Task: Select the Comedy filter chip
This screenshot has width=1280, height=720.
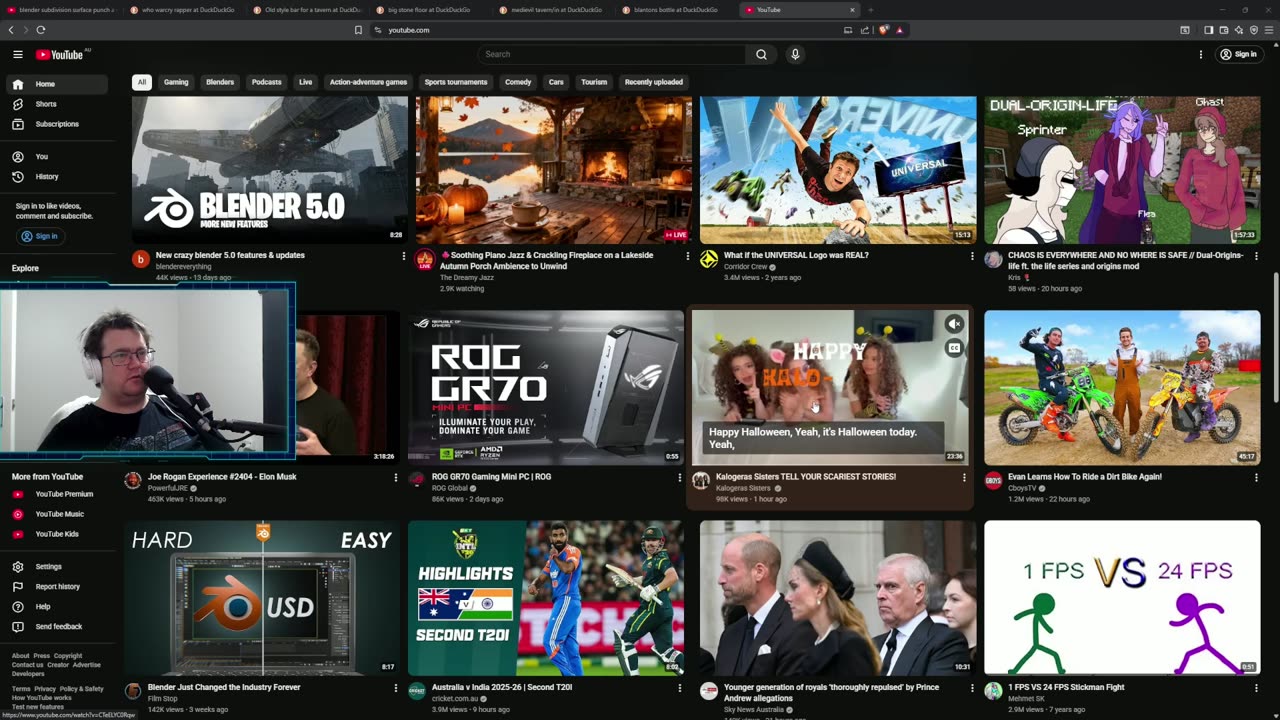Action: pyautogui.click(x=518, y=82)
